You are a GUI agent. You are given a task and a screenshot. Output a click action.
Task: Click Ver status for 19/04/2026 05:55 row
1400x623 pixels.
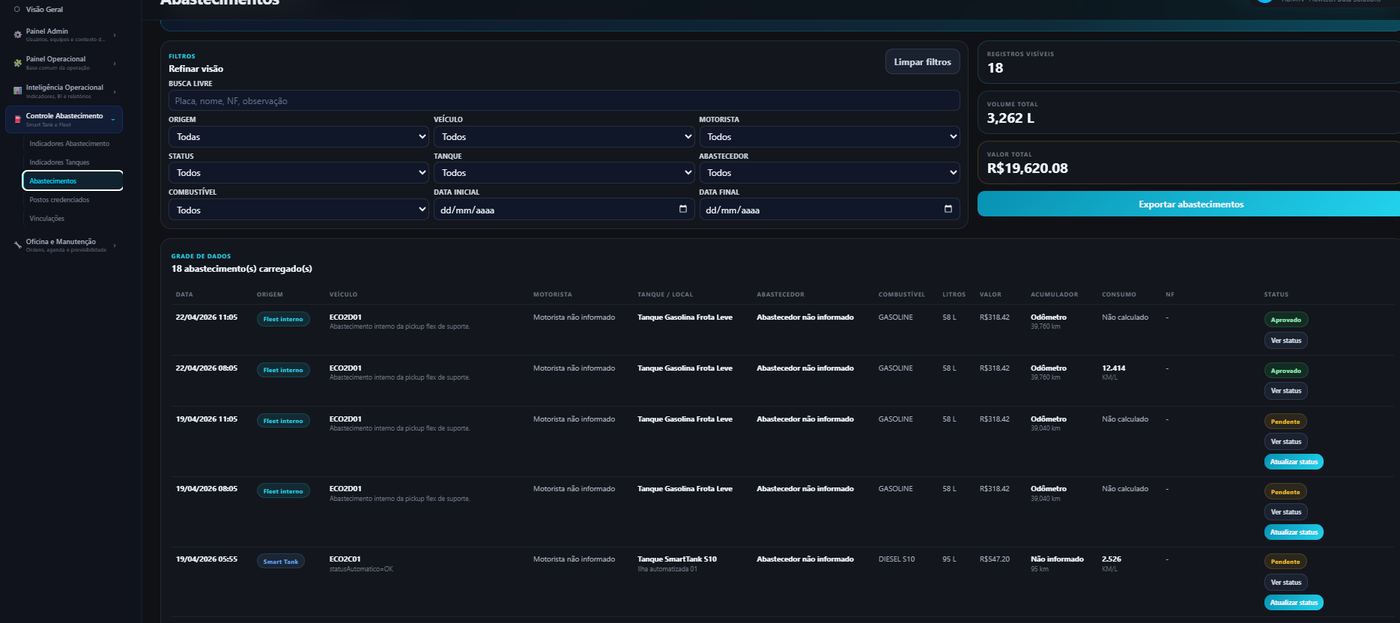[1285, 582]
